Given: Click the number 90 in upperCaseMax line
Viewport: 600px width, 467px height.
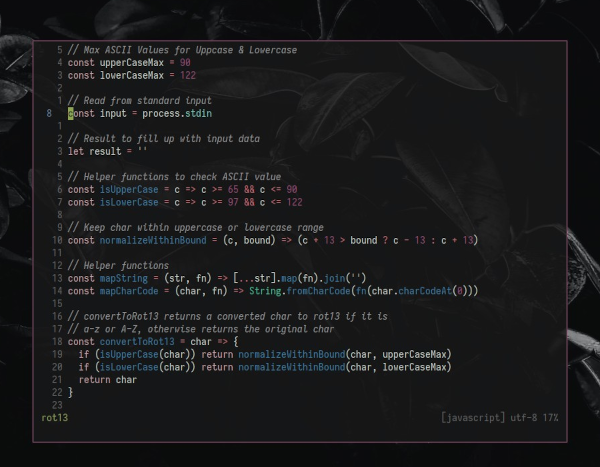Looking at the screenshot, I should (185, 63).
